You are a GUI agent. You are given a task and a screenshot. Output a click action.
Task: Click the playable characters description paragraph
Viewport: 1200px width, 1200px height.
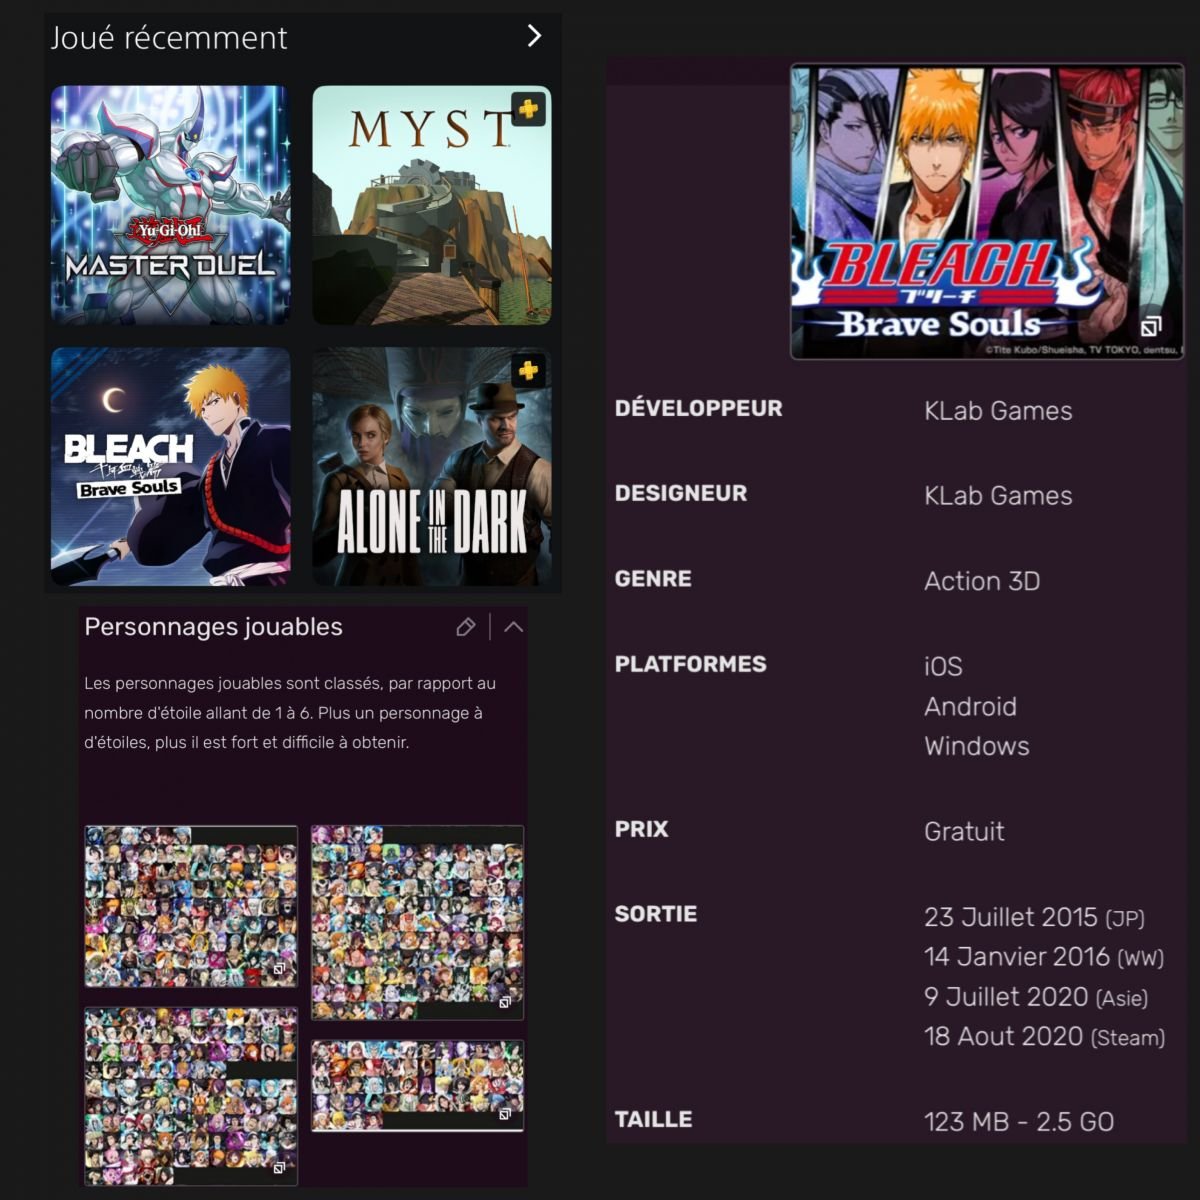290,713
